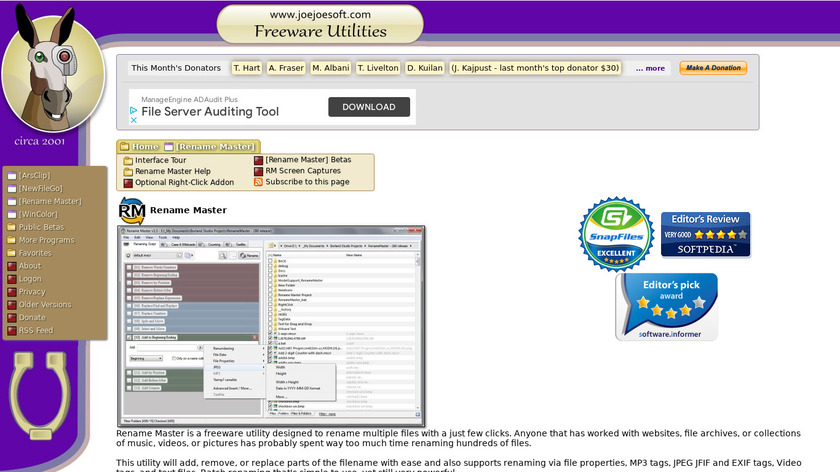Screen dimensions: 840x472
Task: Click the Optional Right-Click Addon icon
Action: (128, 183)
